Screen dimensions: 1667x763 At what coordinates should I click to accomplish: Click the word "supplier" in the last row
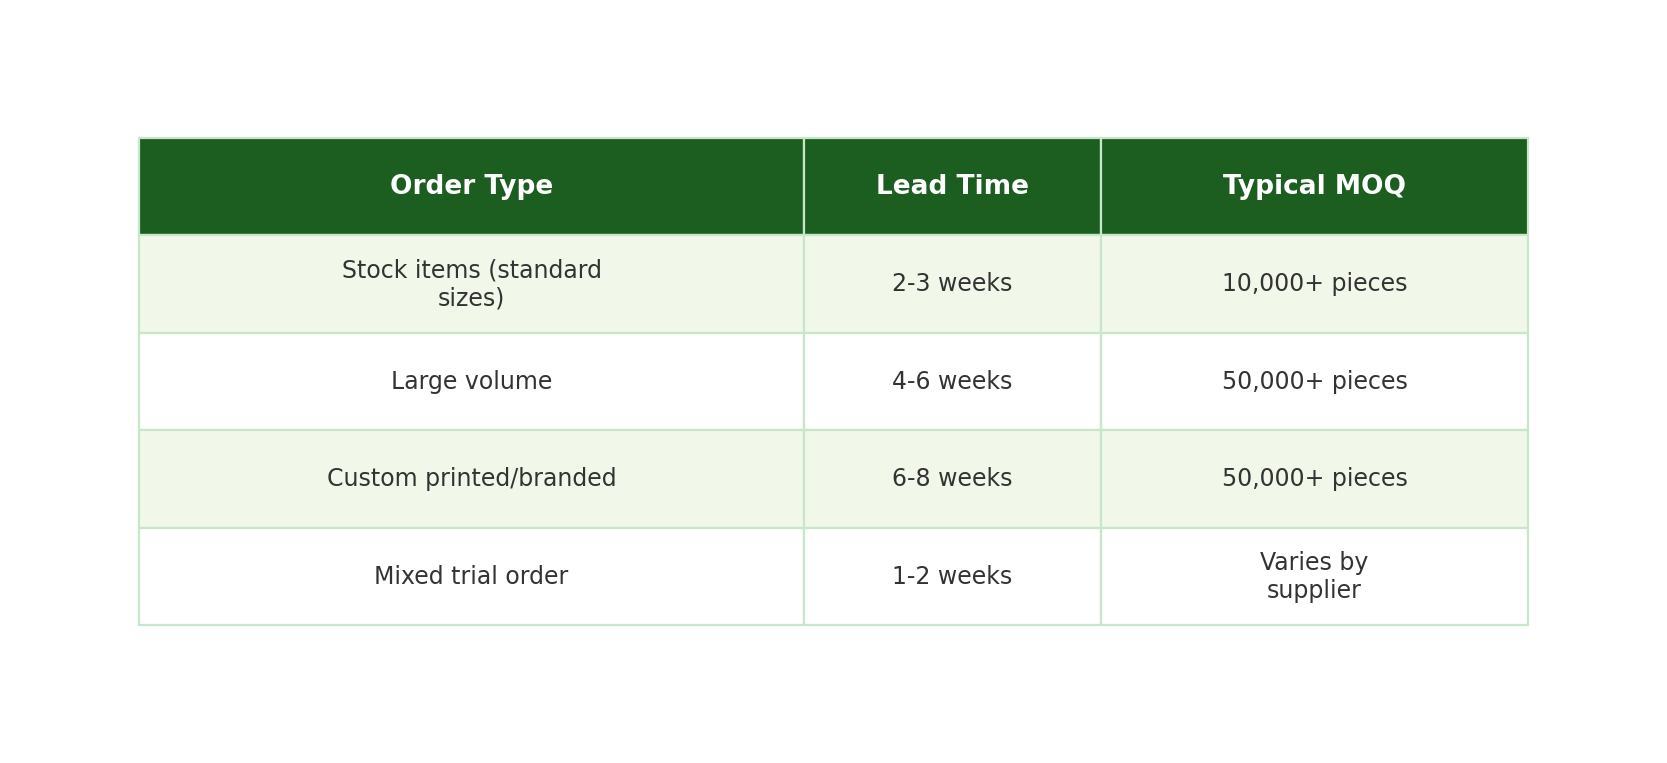click(1314, 591)
